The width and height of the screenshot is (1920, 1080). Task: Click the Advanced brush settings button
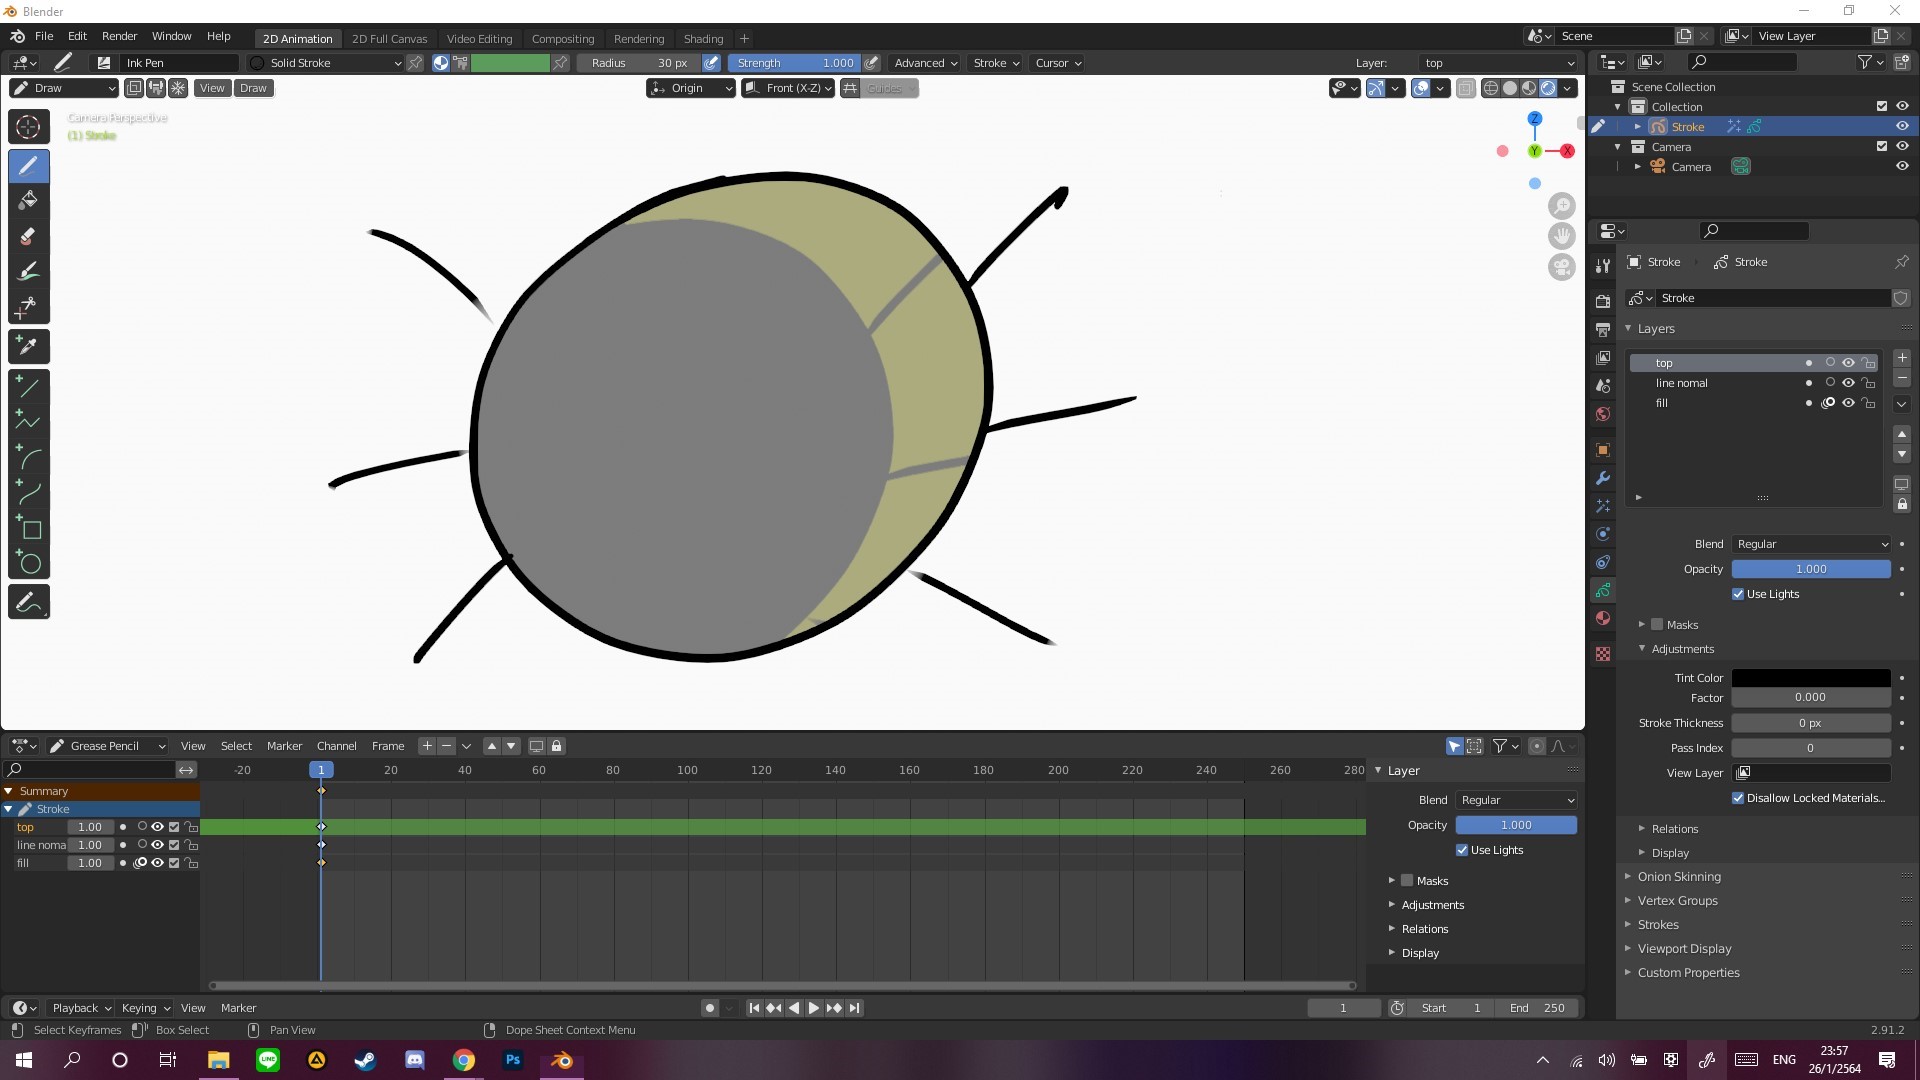pyautogui.click(x=925, y=63)
